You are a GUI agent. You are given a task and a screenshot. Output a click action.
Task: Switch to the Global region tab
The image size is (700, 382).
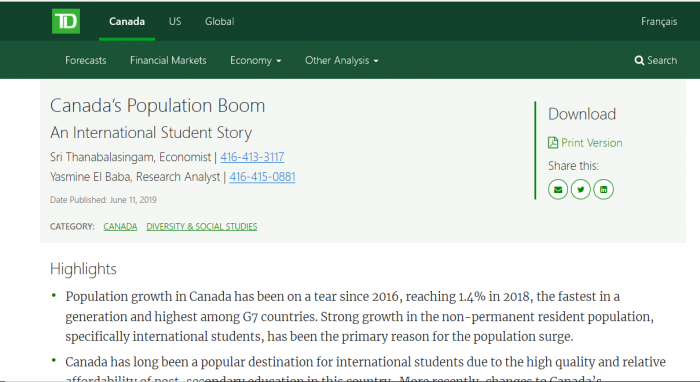click(219, 21)
